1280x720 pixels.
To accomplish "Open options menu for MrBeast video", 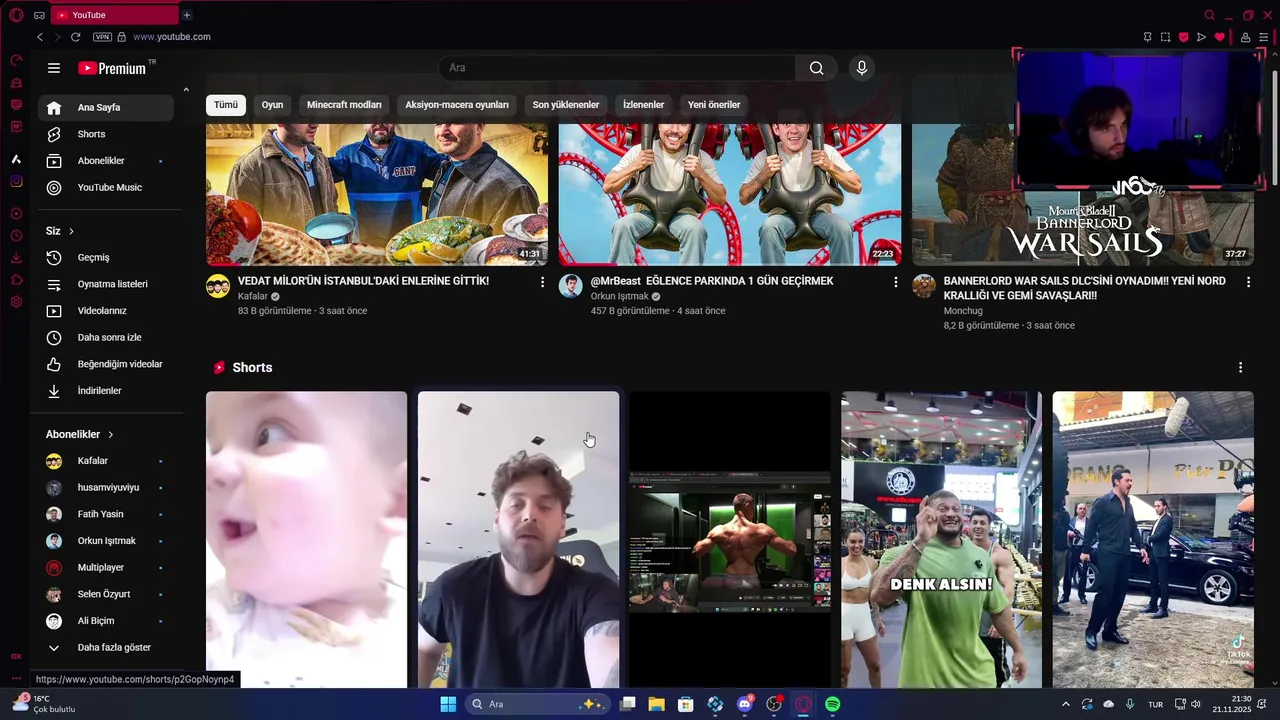I will click(895, 282).
